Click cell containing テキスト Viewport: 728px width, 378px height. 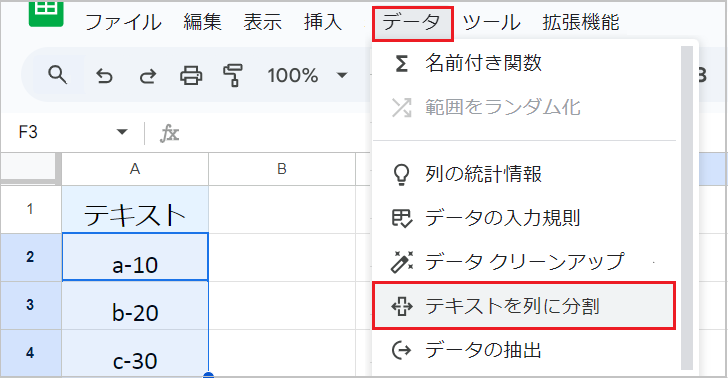[135, 210]
